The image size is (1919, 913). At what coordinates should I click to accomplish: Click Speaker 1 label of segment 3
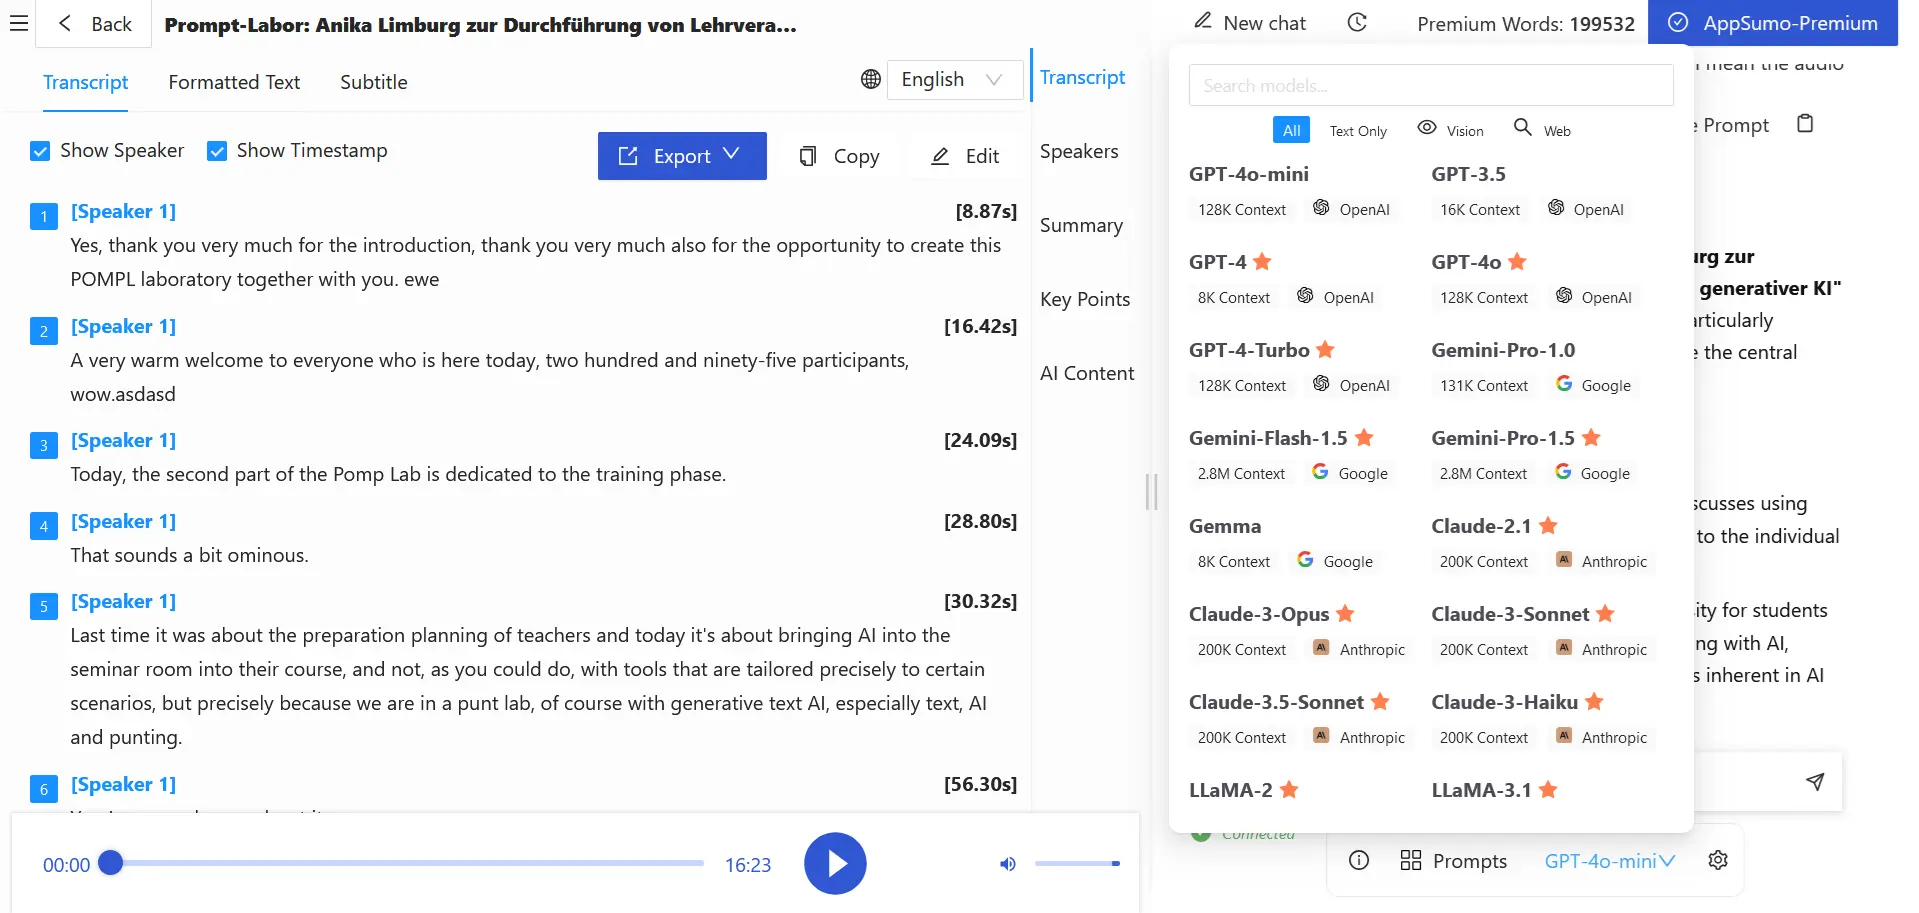coord(123,440)
